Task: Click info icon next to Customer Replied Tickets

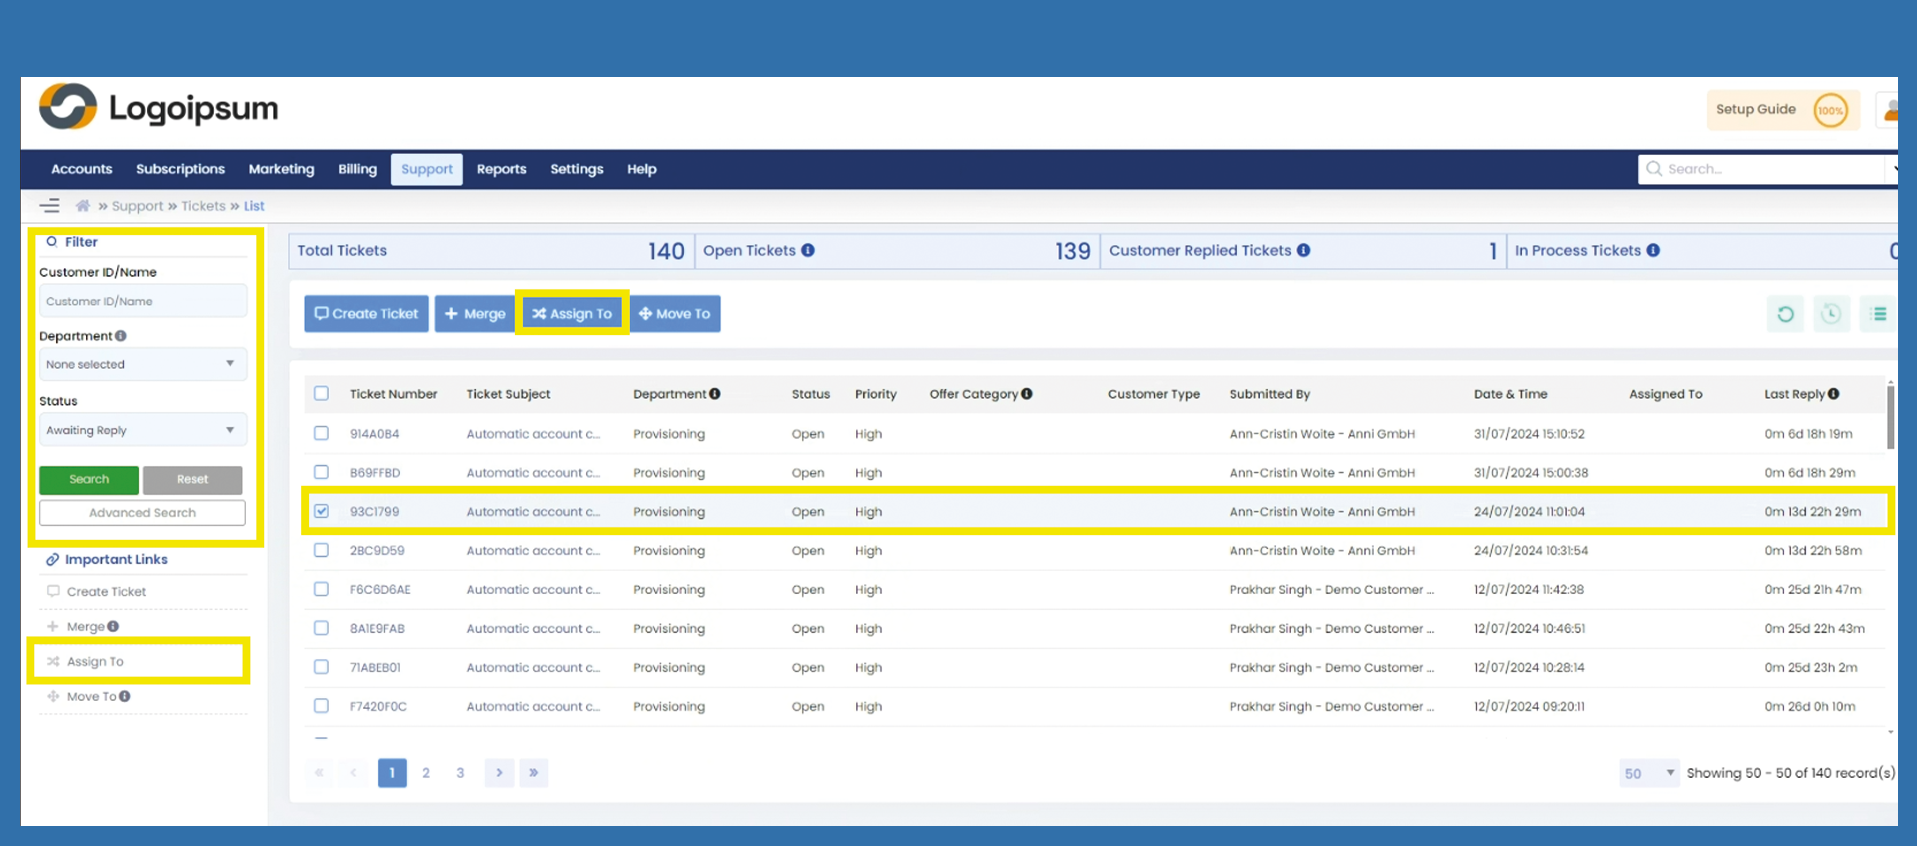Action: pyautogui.click(x=1303, y=251)
